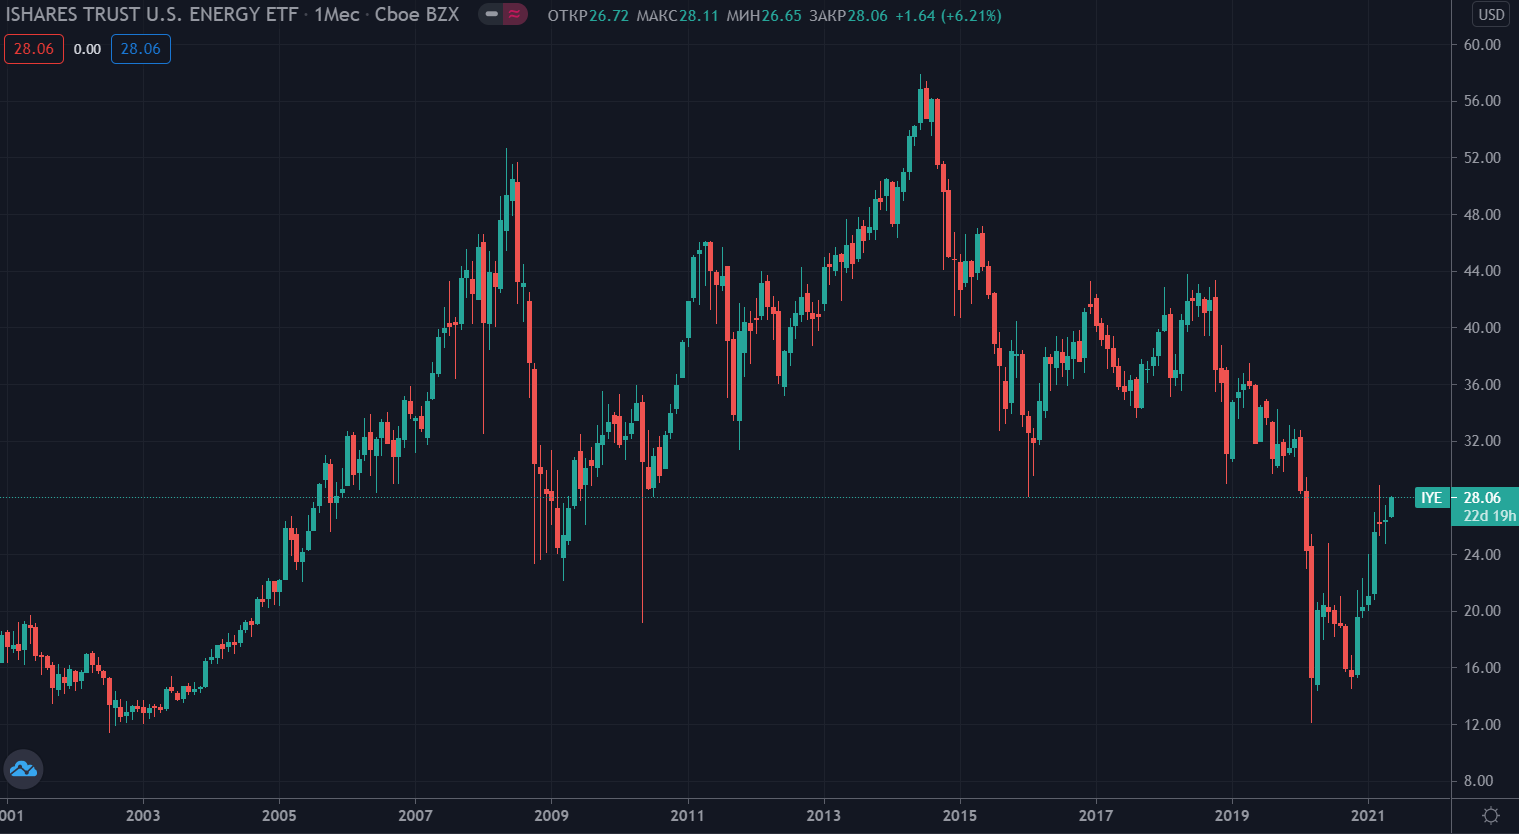Click the 2003 time axis label
This screenshot has width=1519, height=834.
click(143, 816)
